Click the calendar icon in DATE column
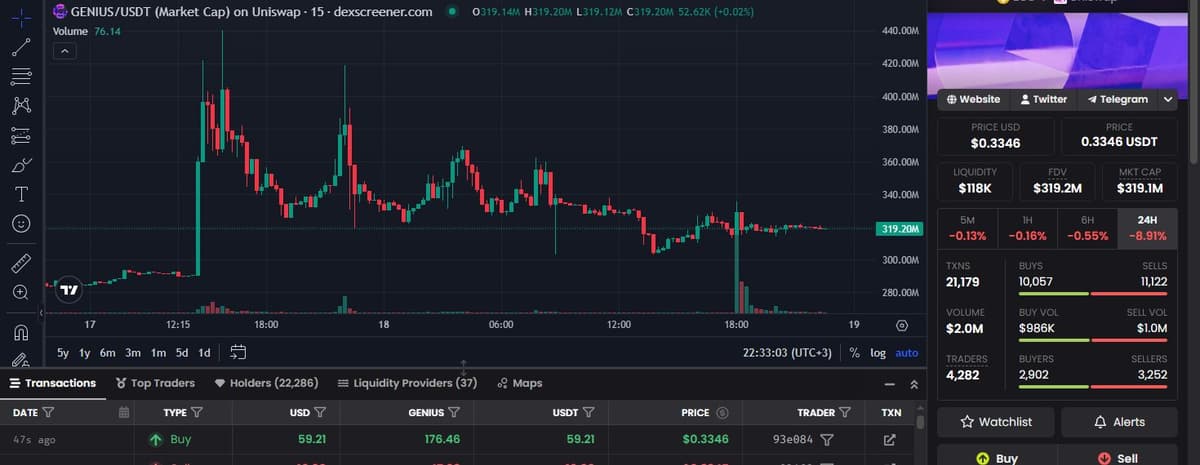This screenshot has width=1200, height=465. [x=124, y=412]
